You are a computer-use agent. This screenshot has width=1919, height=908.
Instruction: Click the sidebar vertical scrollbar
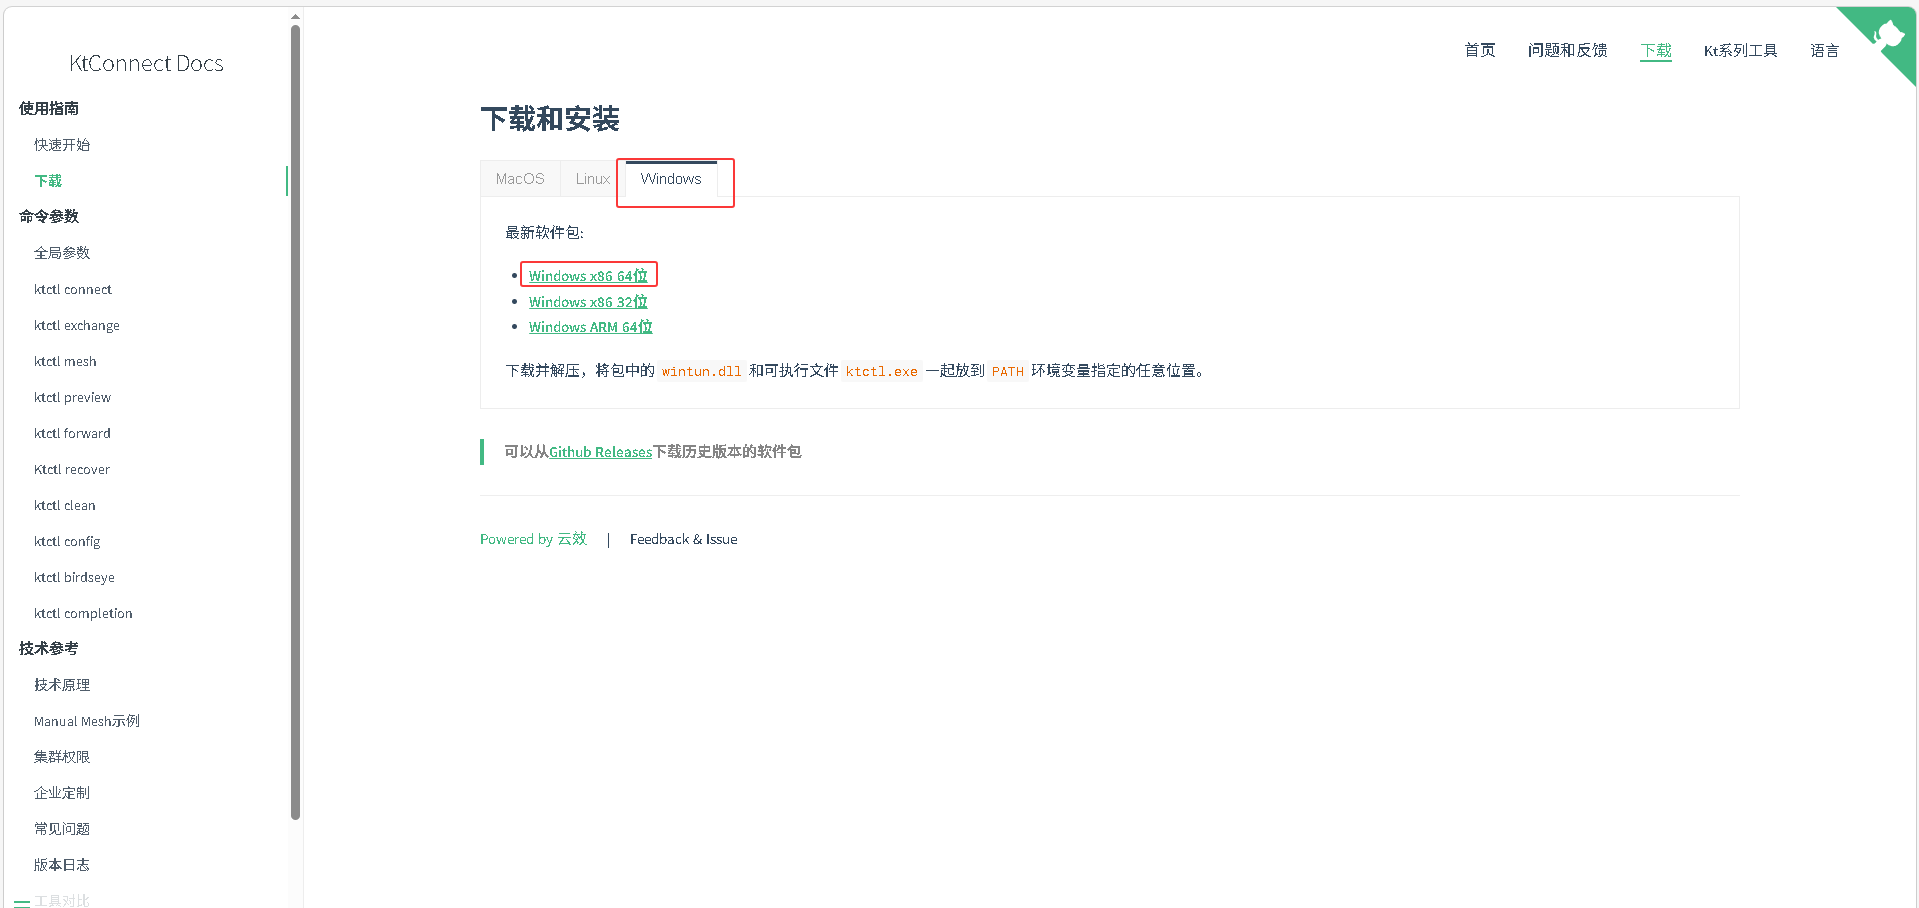295,422
